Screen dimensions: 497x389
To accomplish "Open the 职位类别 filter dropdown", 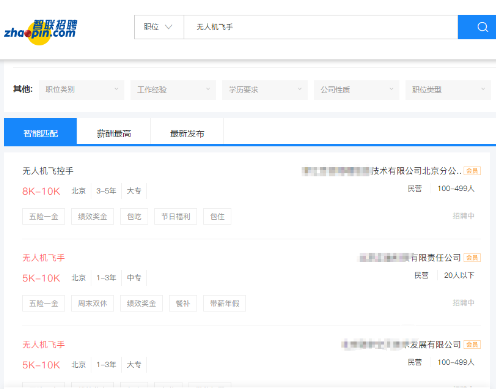I will click(82, 90).
